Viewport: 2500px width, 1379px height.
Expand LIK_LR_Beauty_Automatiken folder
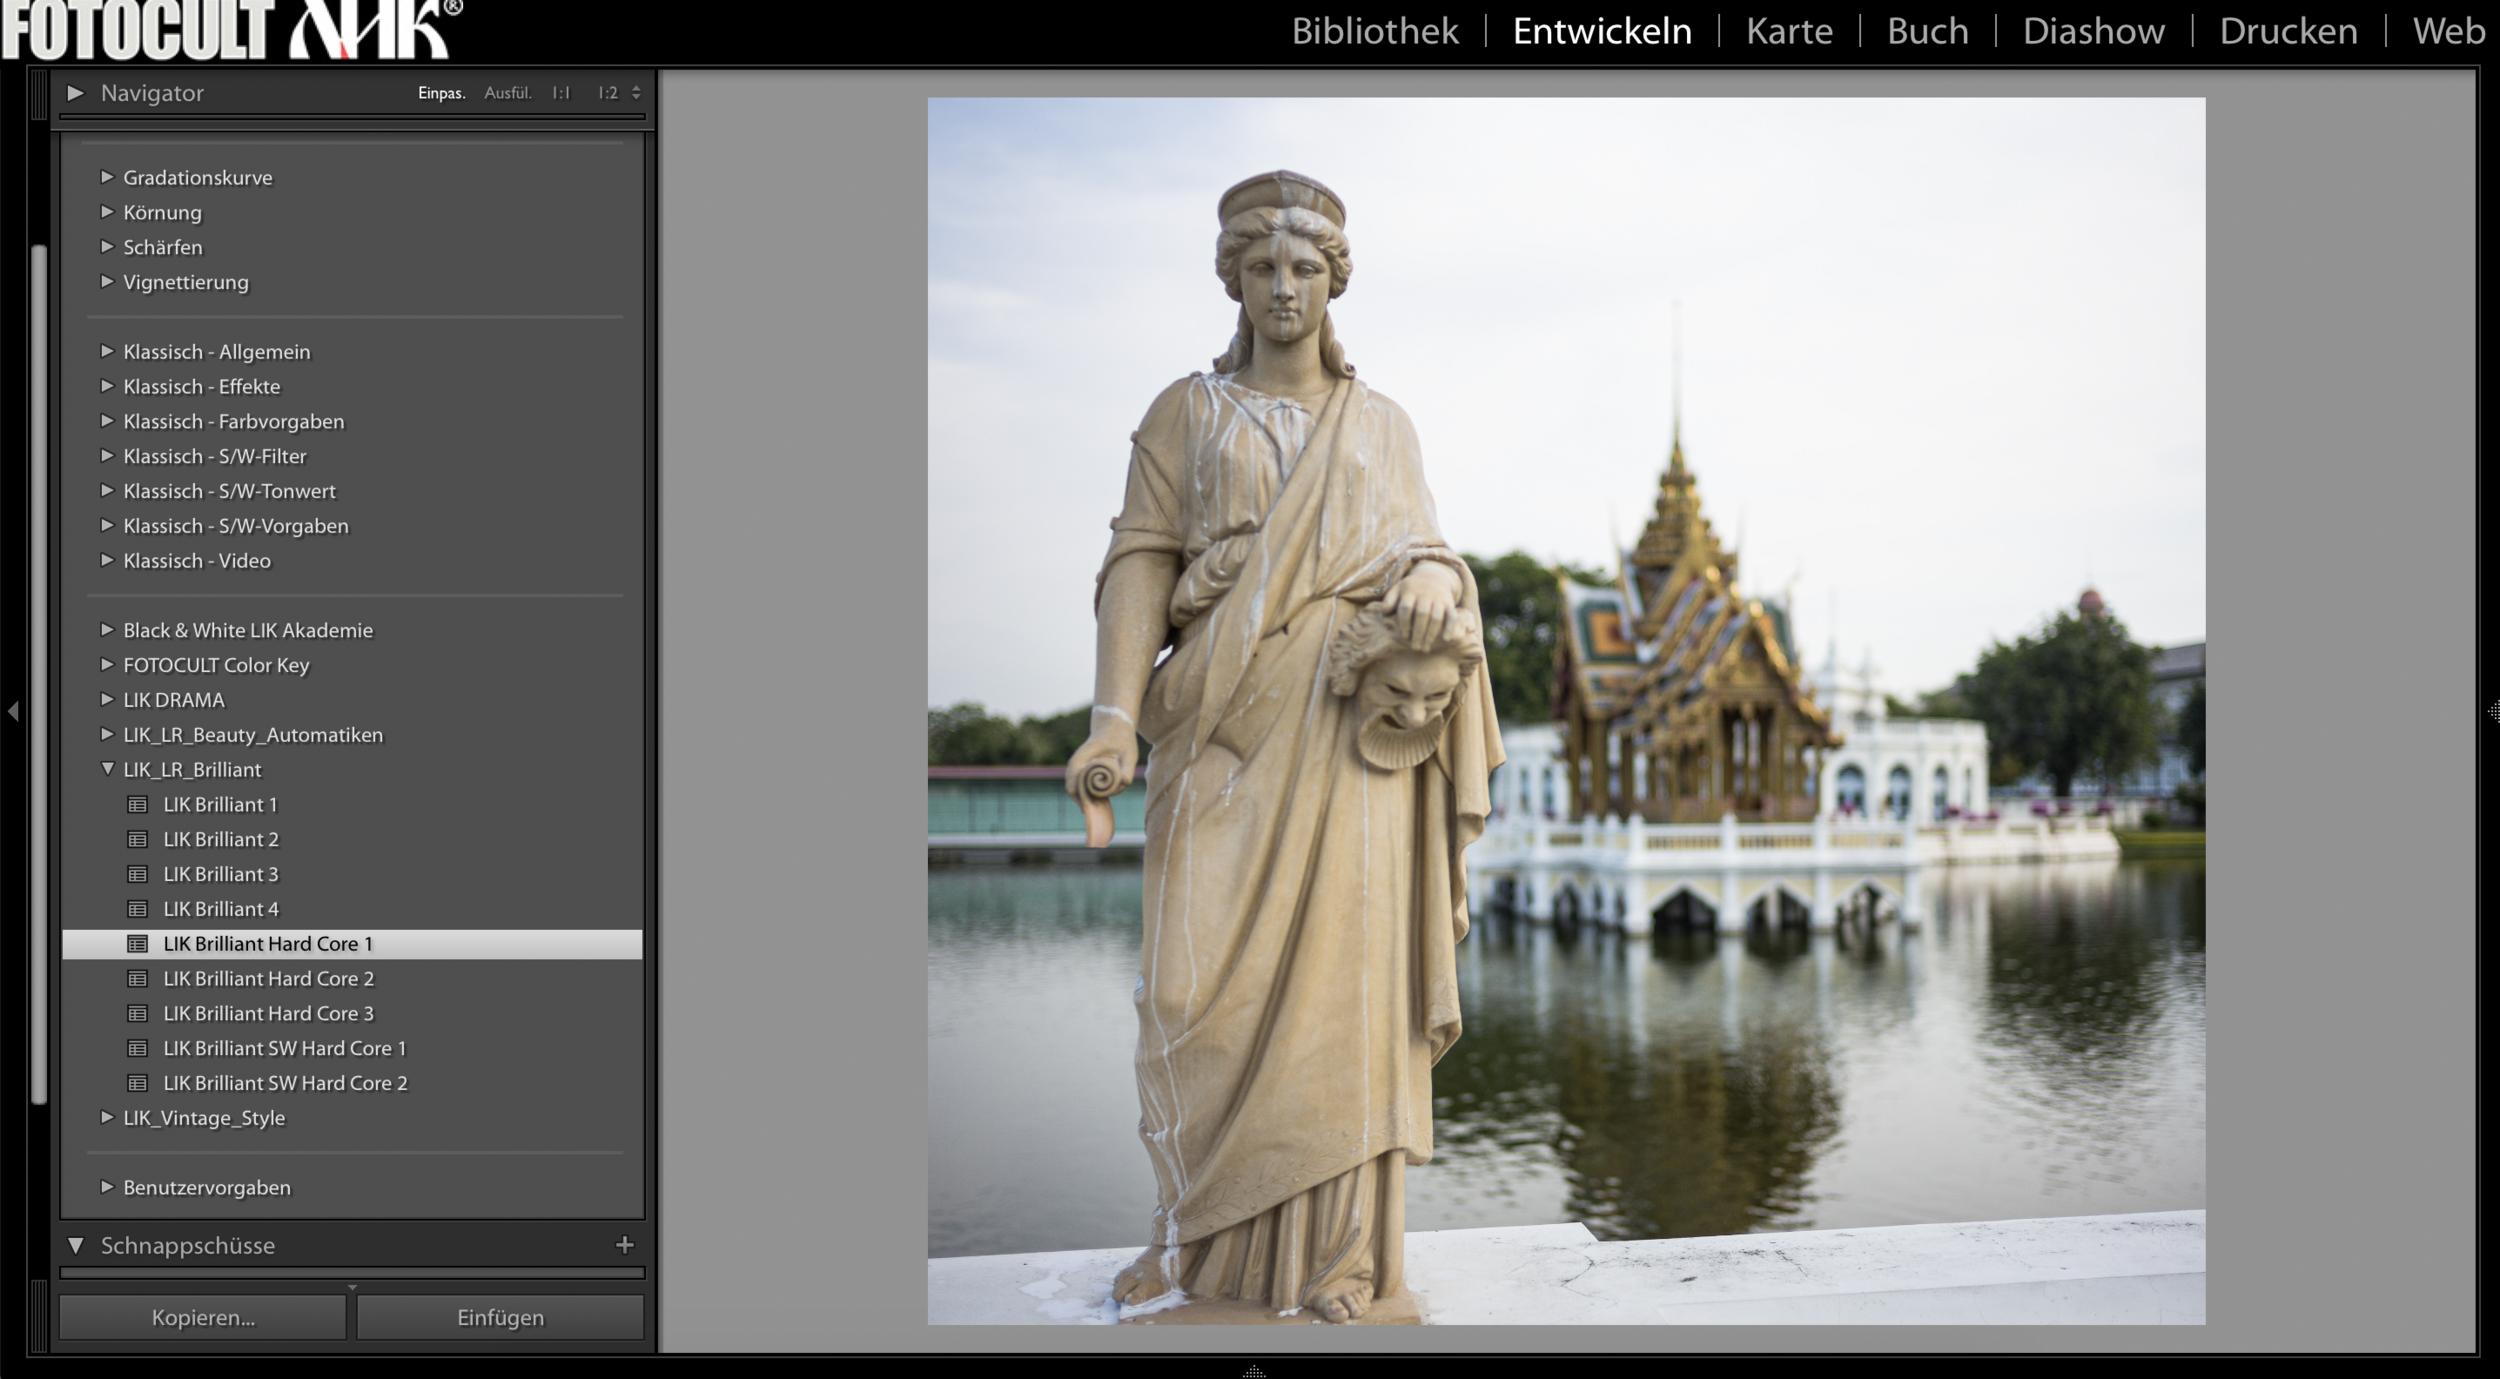tap(107, 734)
